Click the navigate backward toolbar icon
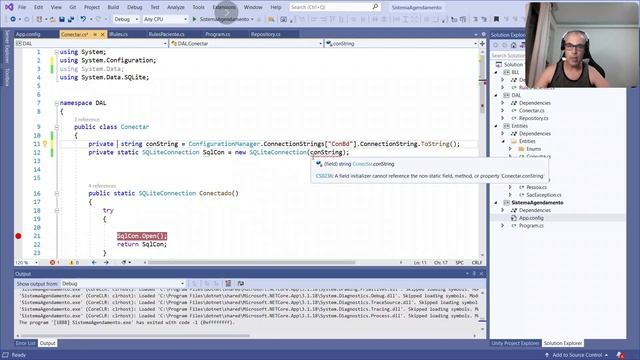 (13, 19)
